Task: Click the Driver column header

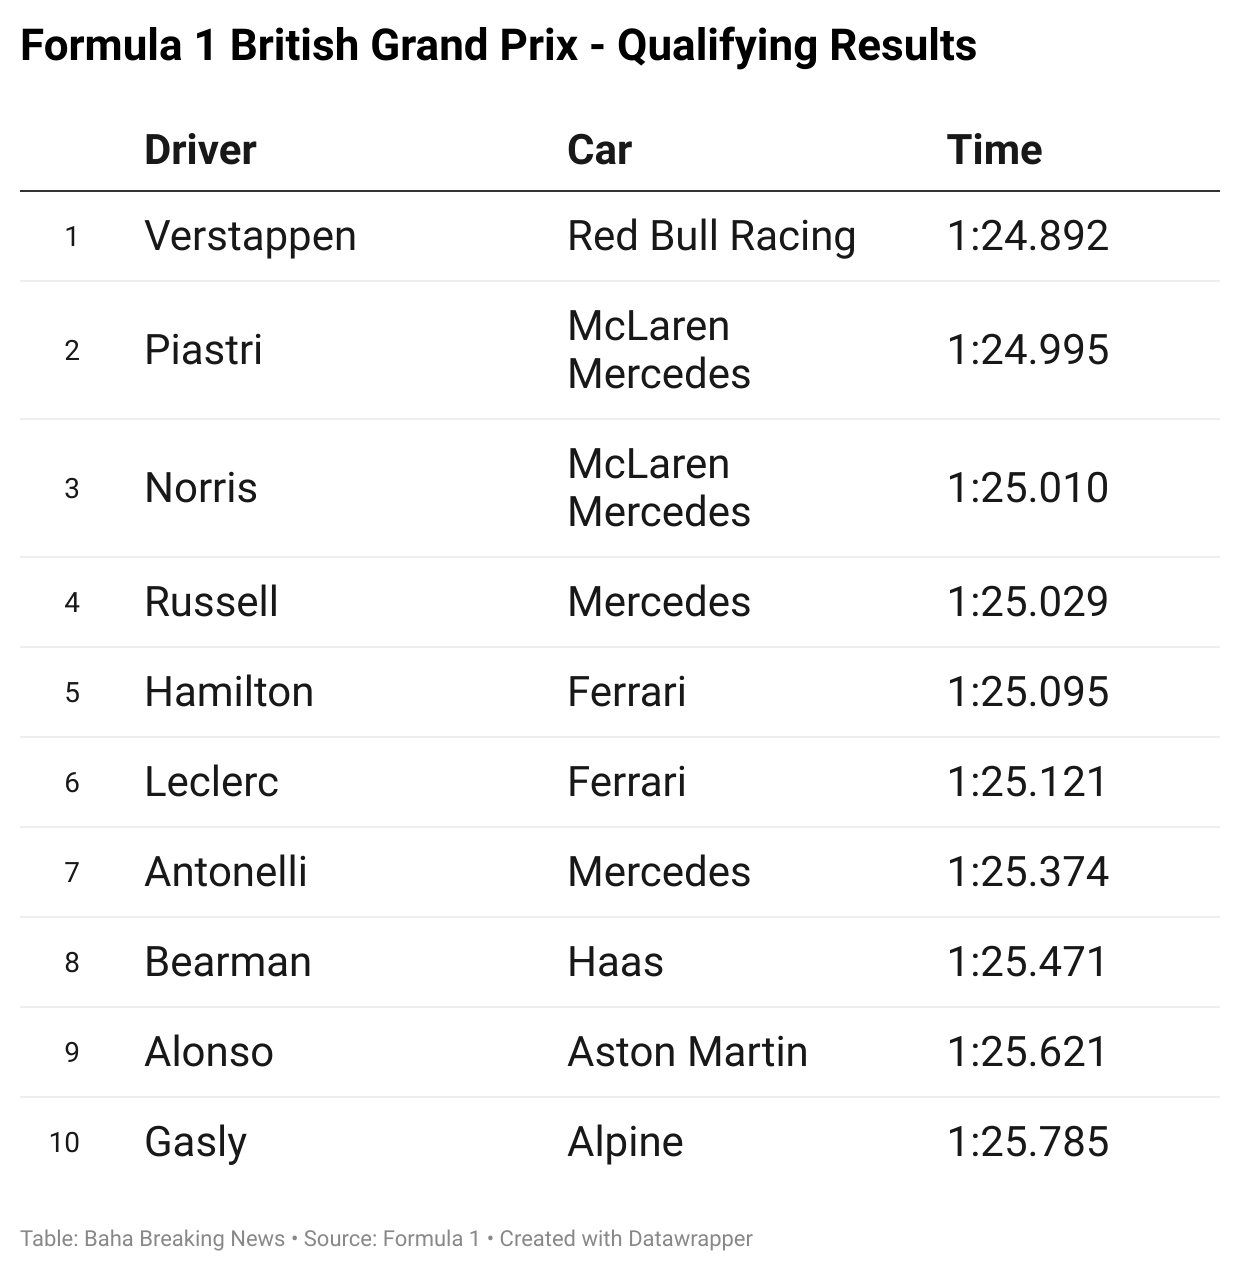Action: 200,150
